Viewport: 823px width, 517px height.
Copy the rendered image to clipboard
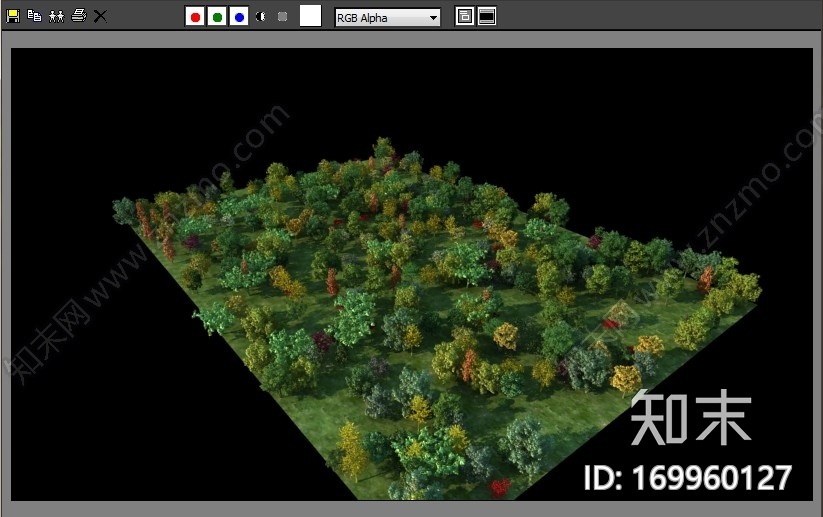pos(35,16)
